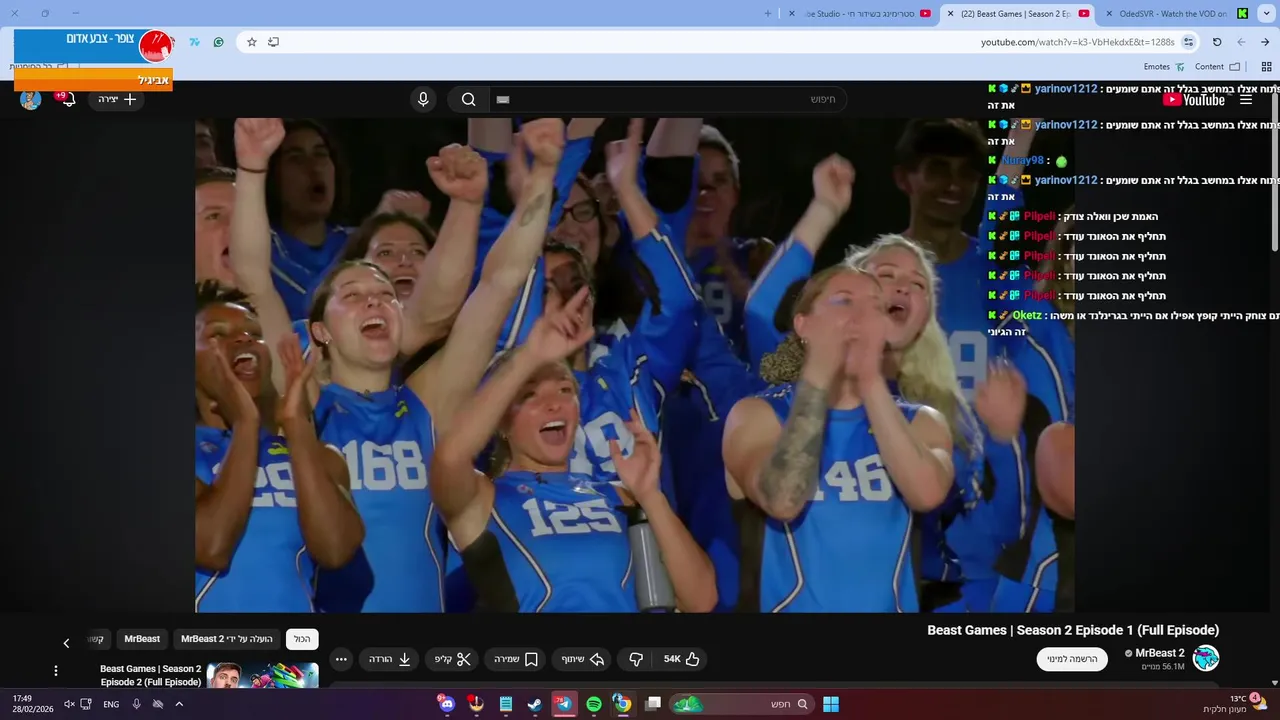Download the video with arrow-down button

390,659
